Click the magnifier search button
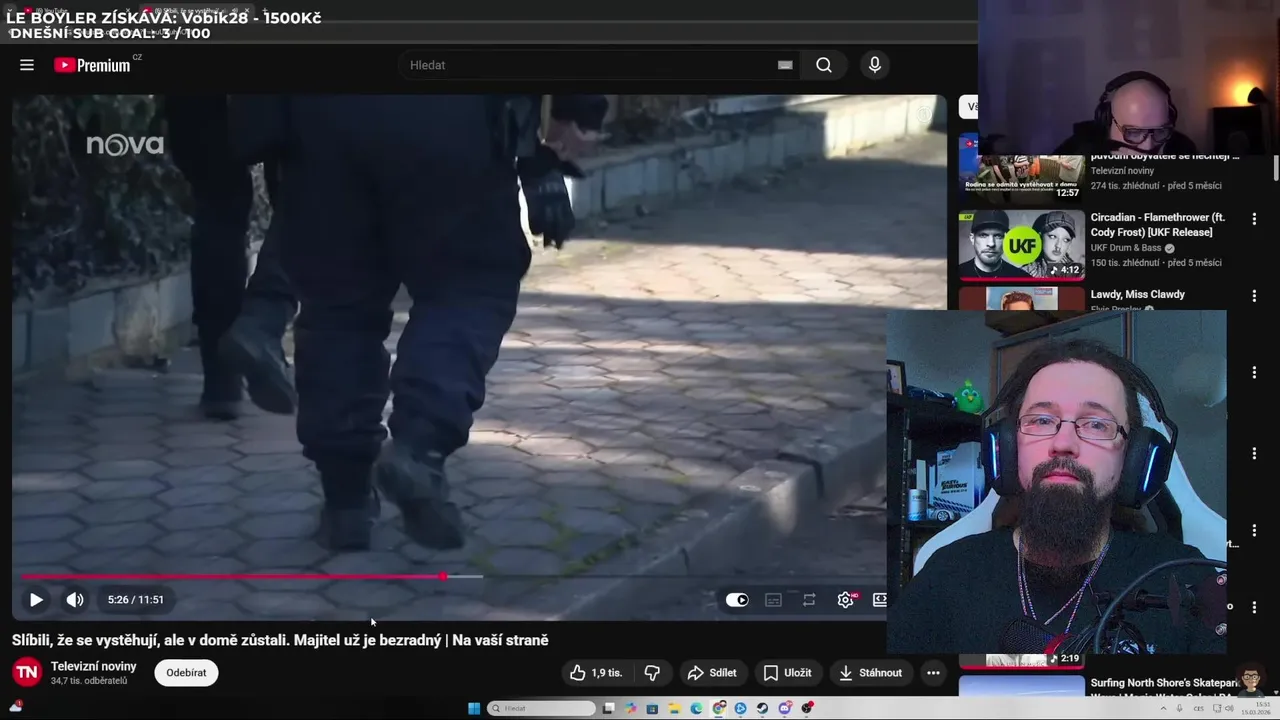The height and width of the screenshot is (720, 1280). pyautogui.click(x=823, y=65)
